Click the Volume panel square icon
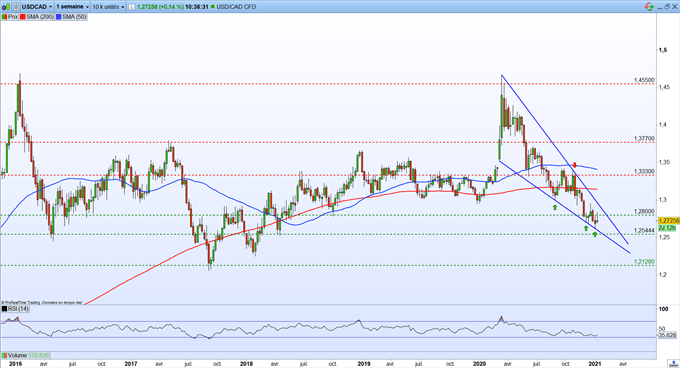The width and height of the screenshot is (680, 368). coord(4,355)
